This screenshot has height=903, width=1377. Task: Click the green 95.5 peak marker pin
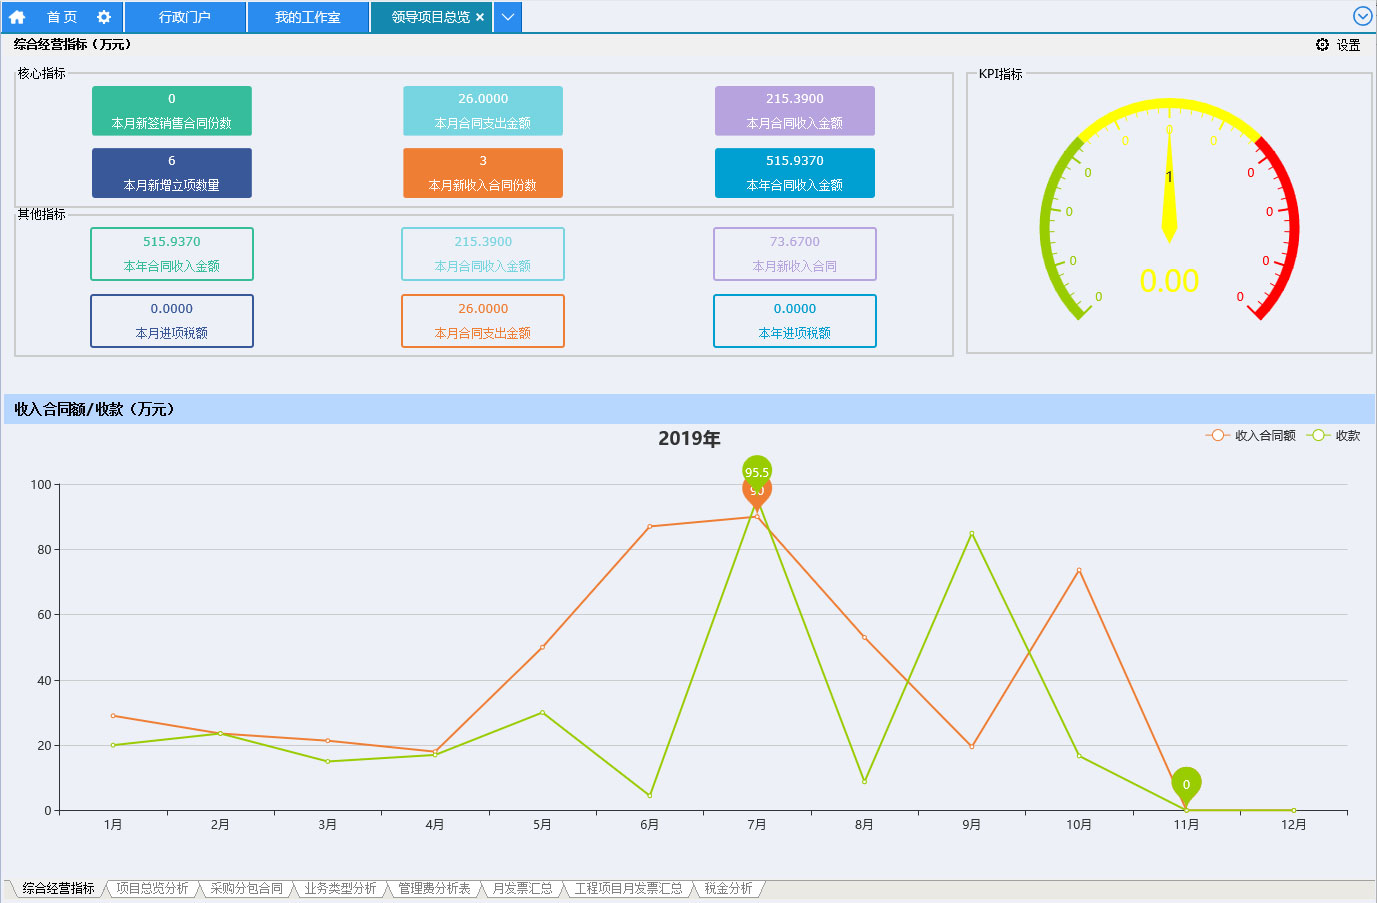point(757,469)
